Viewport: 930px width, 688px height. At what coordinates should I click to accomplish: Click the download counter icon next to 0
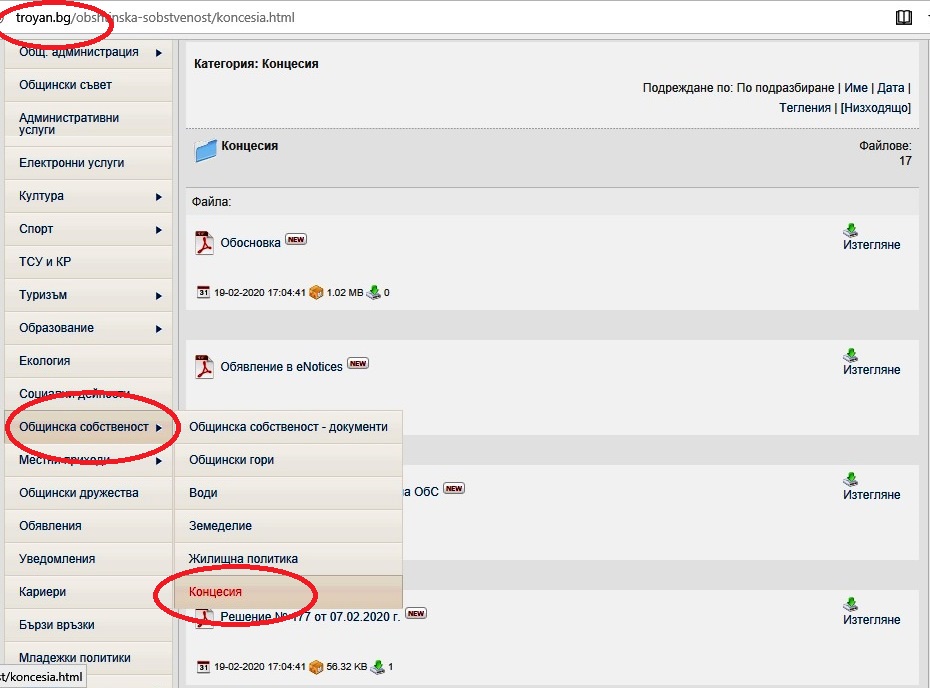(x=374, y=292)
